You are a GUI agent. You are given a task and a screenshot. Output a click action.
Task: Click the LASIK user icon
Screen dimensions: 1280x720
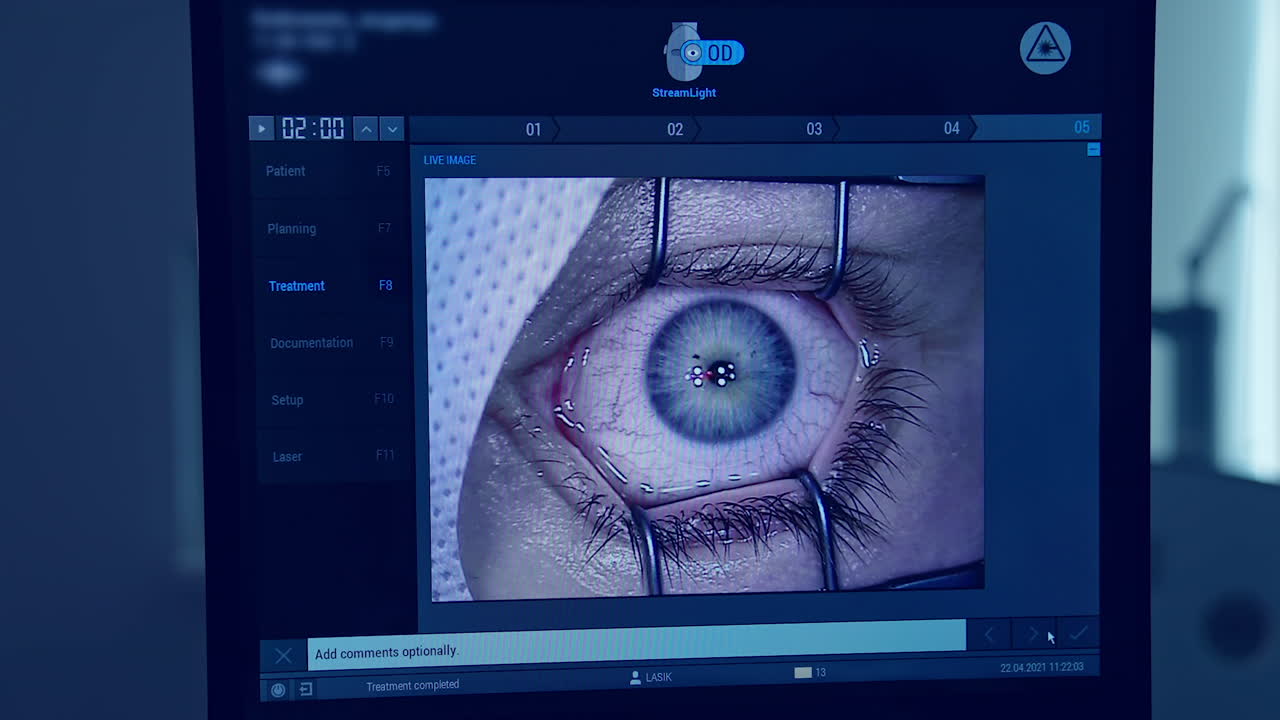[x=636, y=677]
